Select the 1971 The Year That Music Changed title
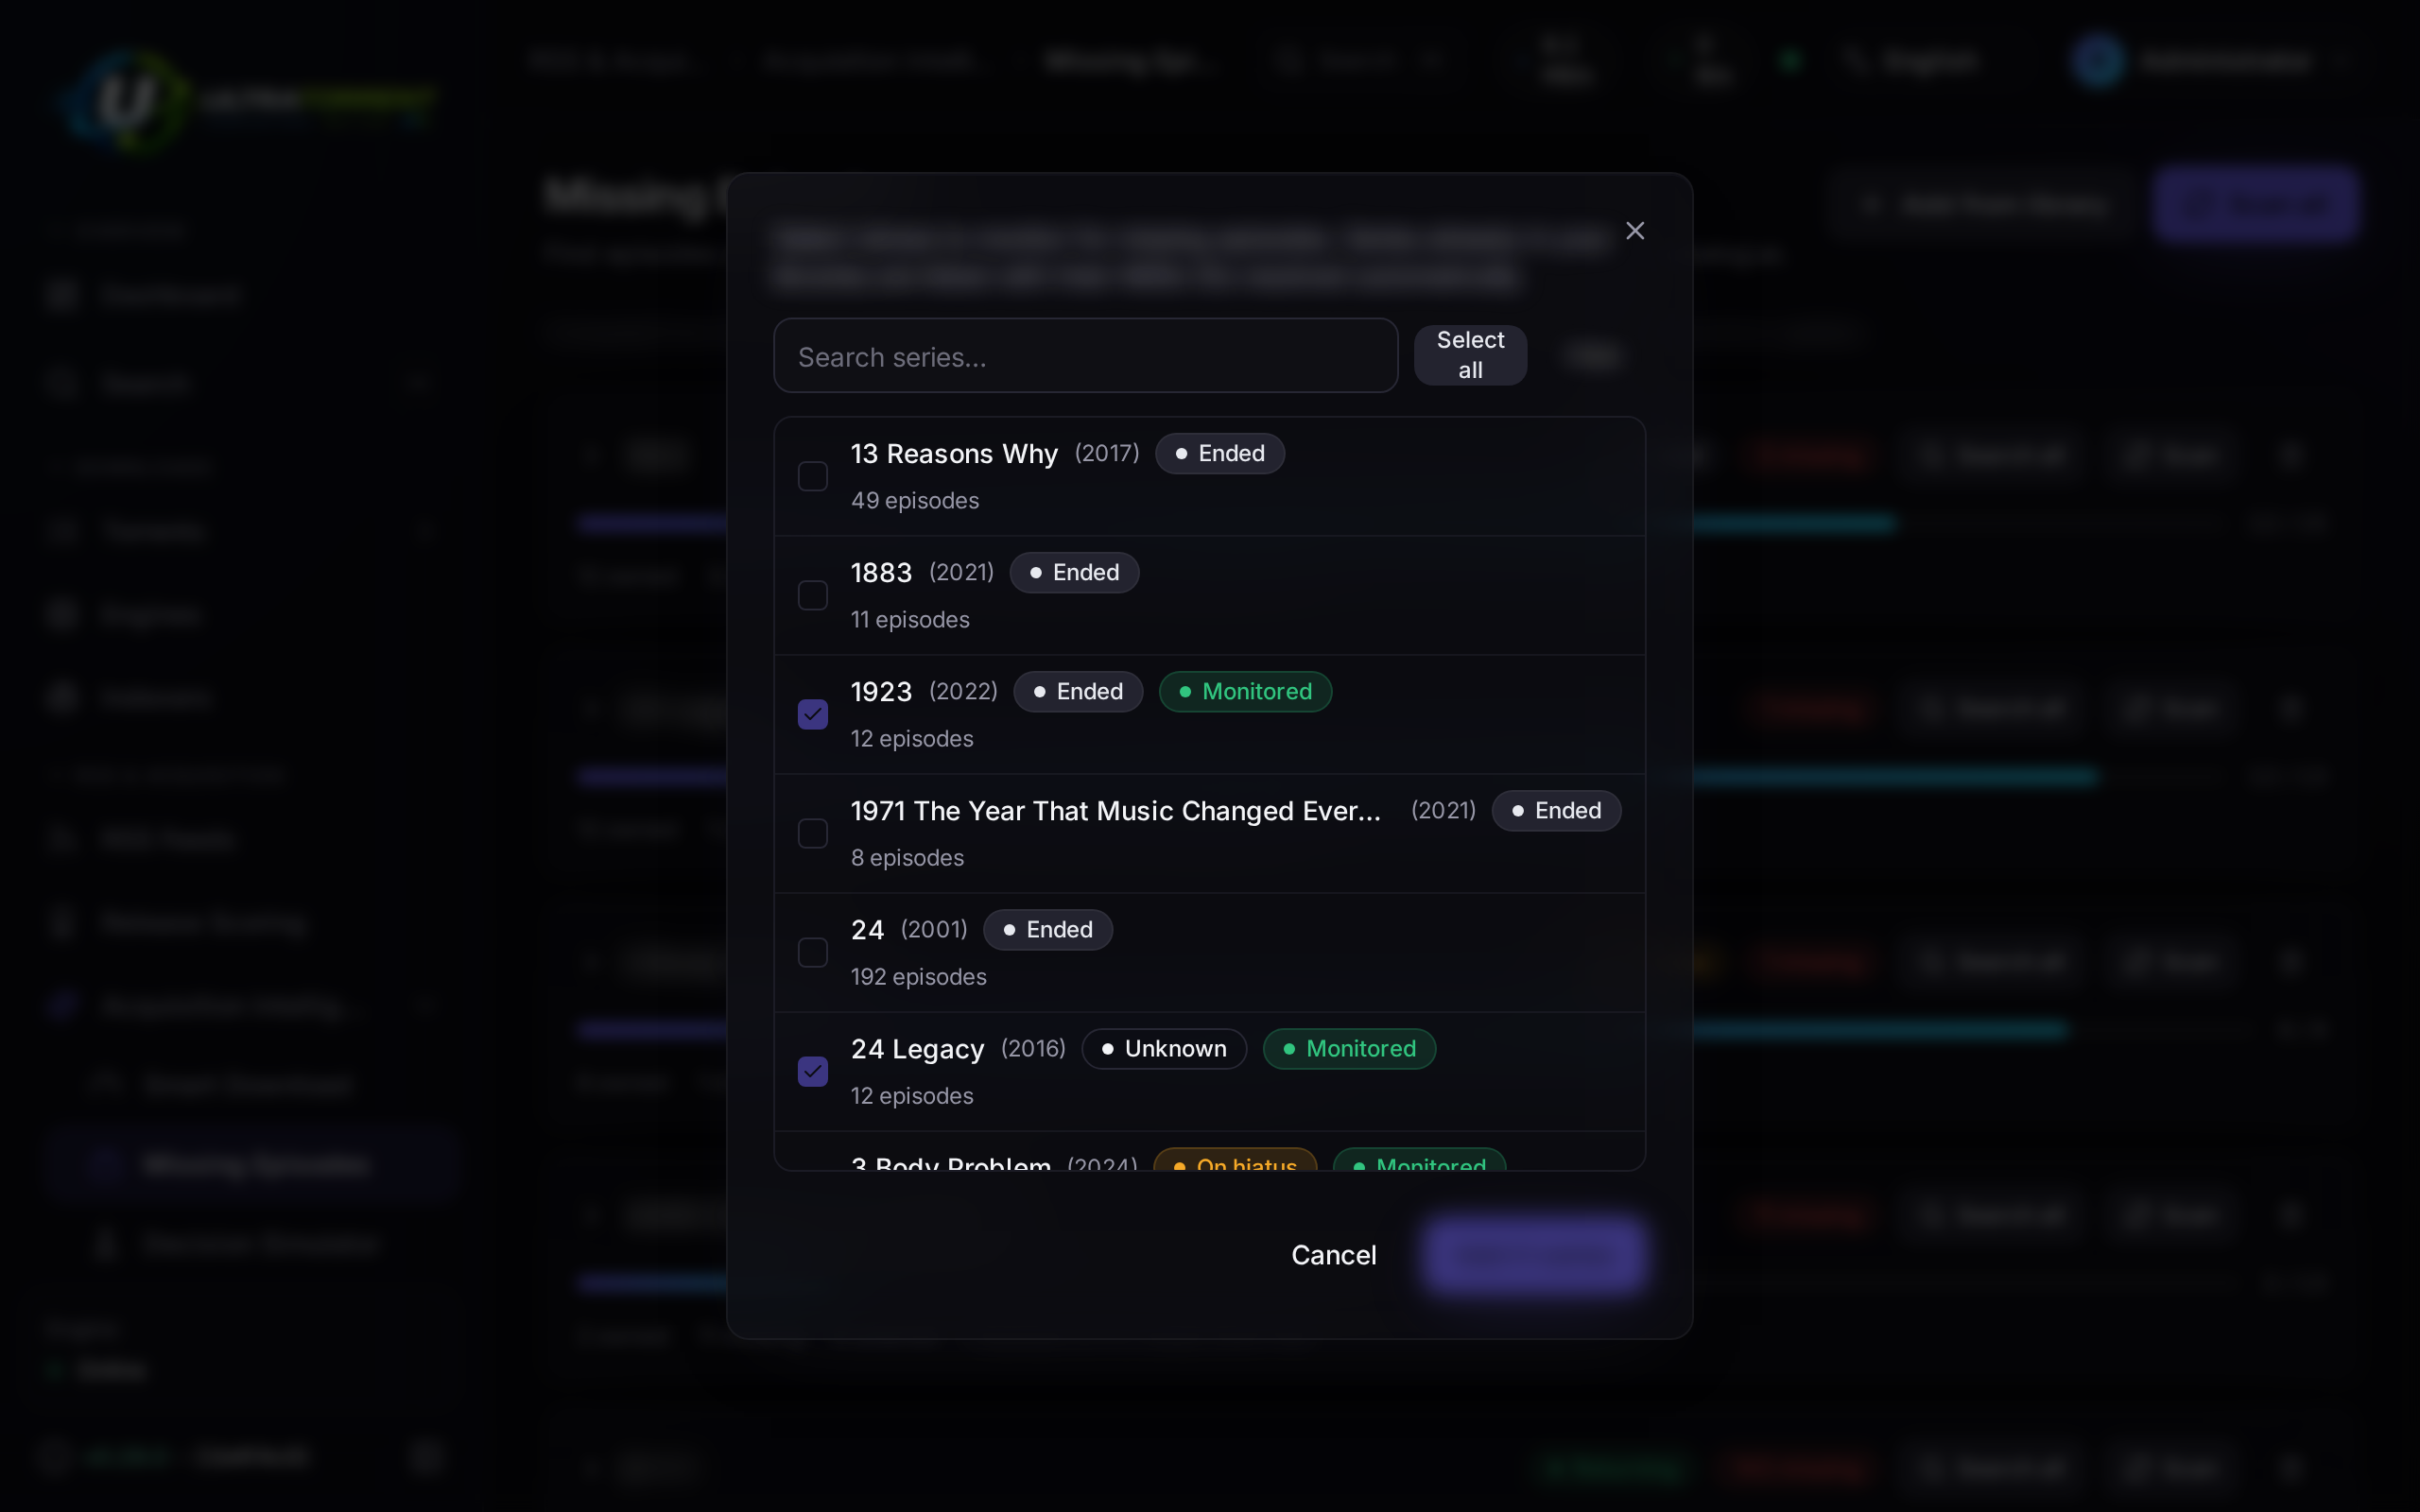The image size is (2420, 1512). click(x=1116, y=811)
